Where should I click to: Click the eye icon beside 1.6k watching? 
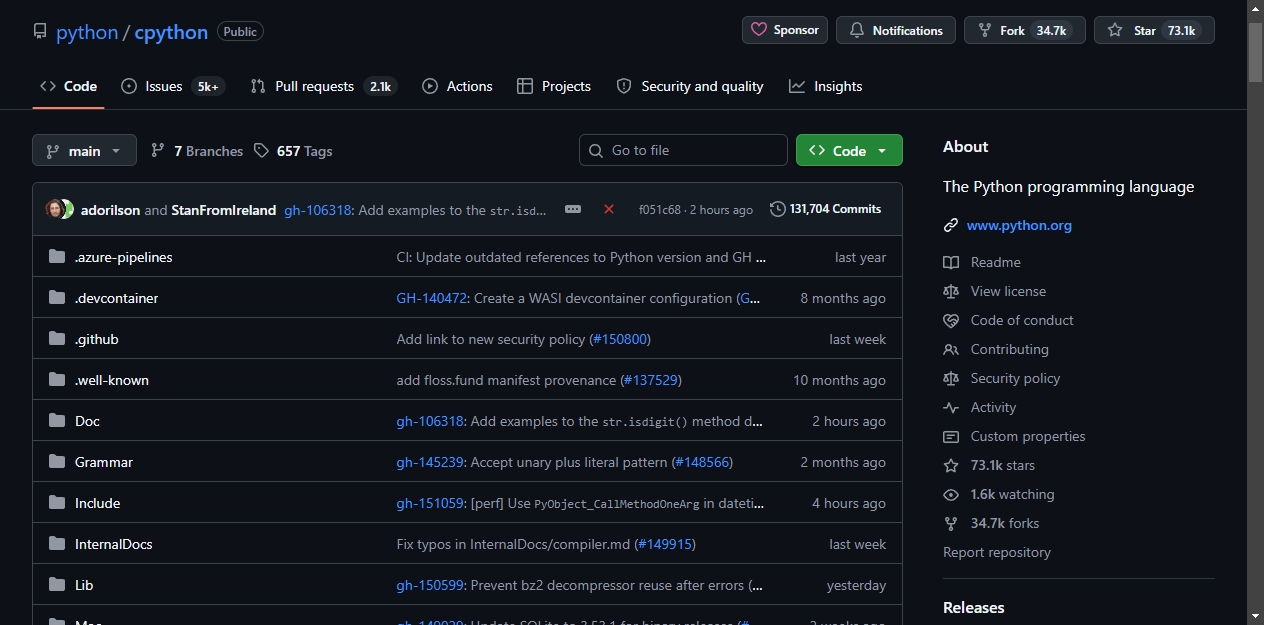(x=951, y=494)
